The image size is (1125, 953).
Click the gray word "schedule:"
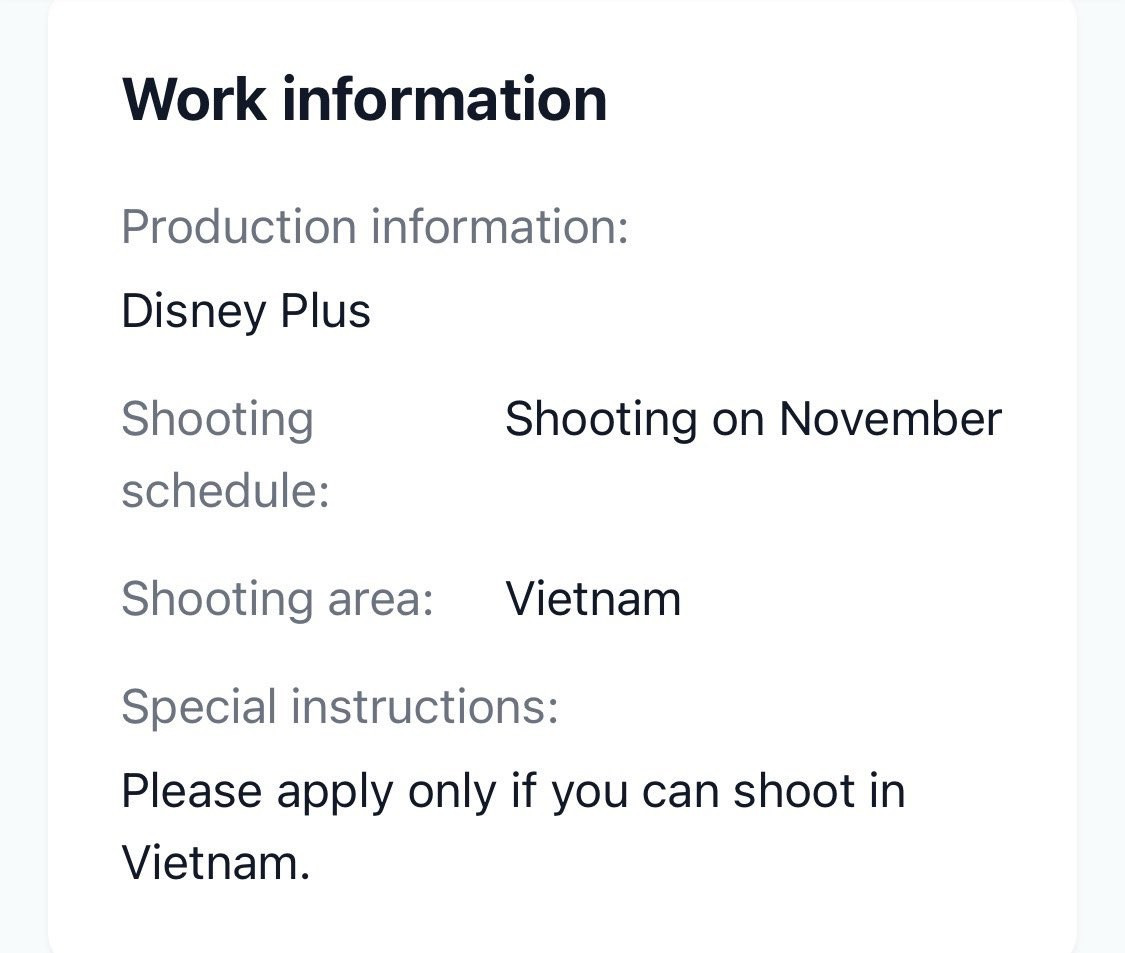[x=225, y=491]
